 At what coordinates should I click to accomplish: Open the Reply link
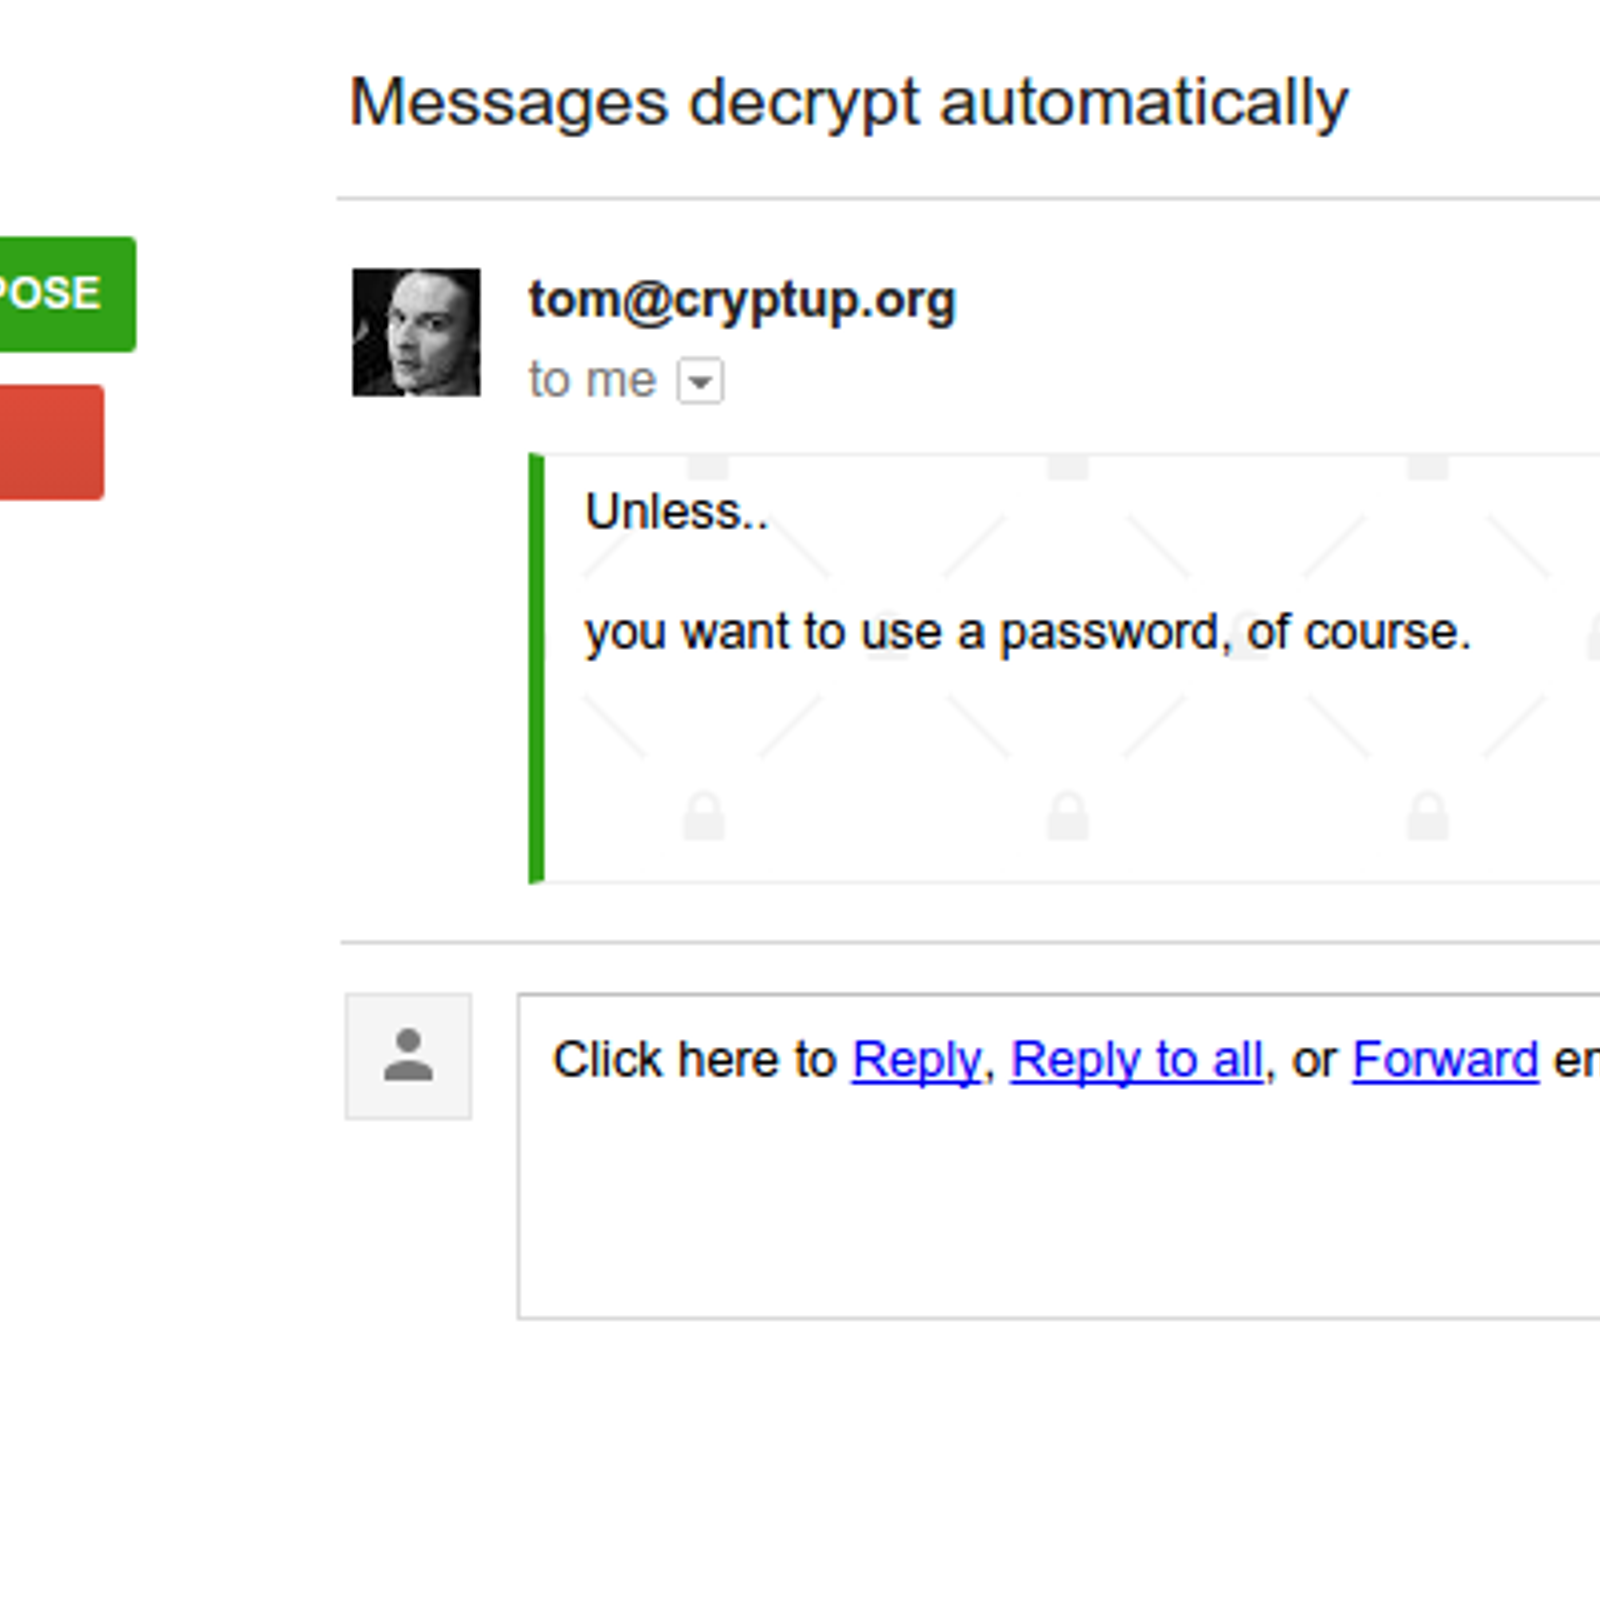(x=916, y=1060)
